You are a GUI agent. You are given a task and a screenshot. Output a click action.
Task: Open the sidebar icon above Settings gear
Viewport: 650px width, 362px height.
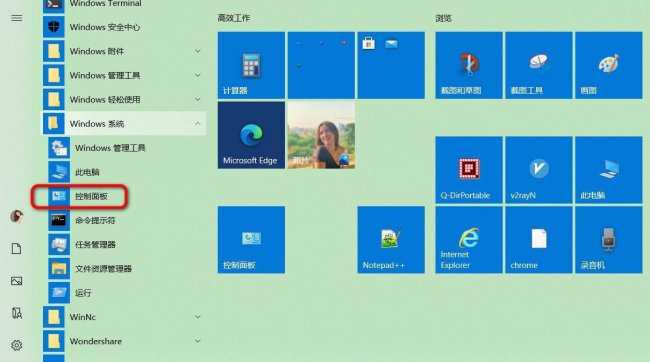(x=17, y=313)
